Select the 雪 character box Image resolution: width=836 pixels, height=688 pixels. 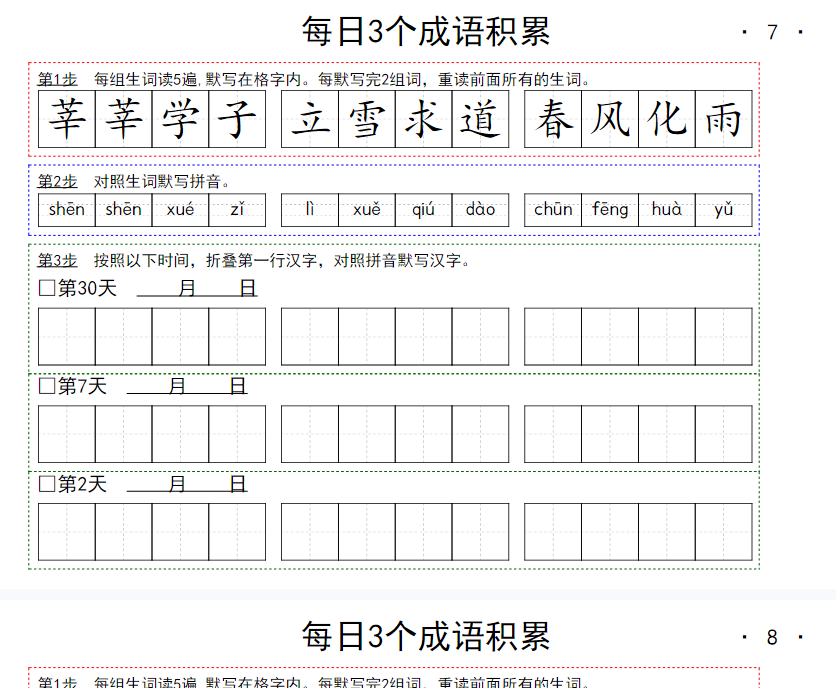point(366,120)
